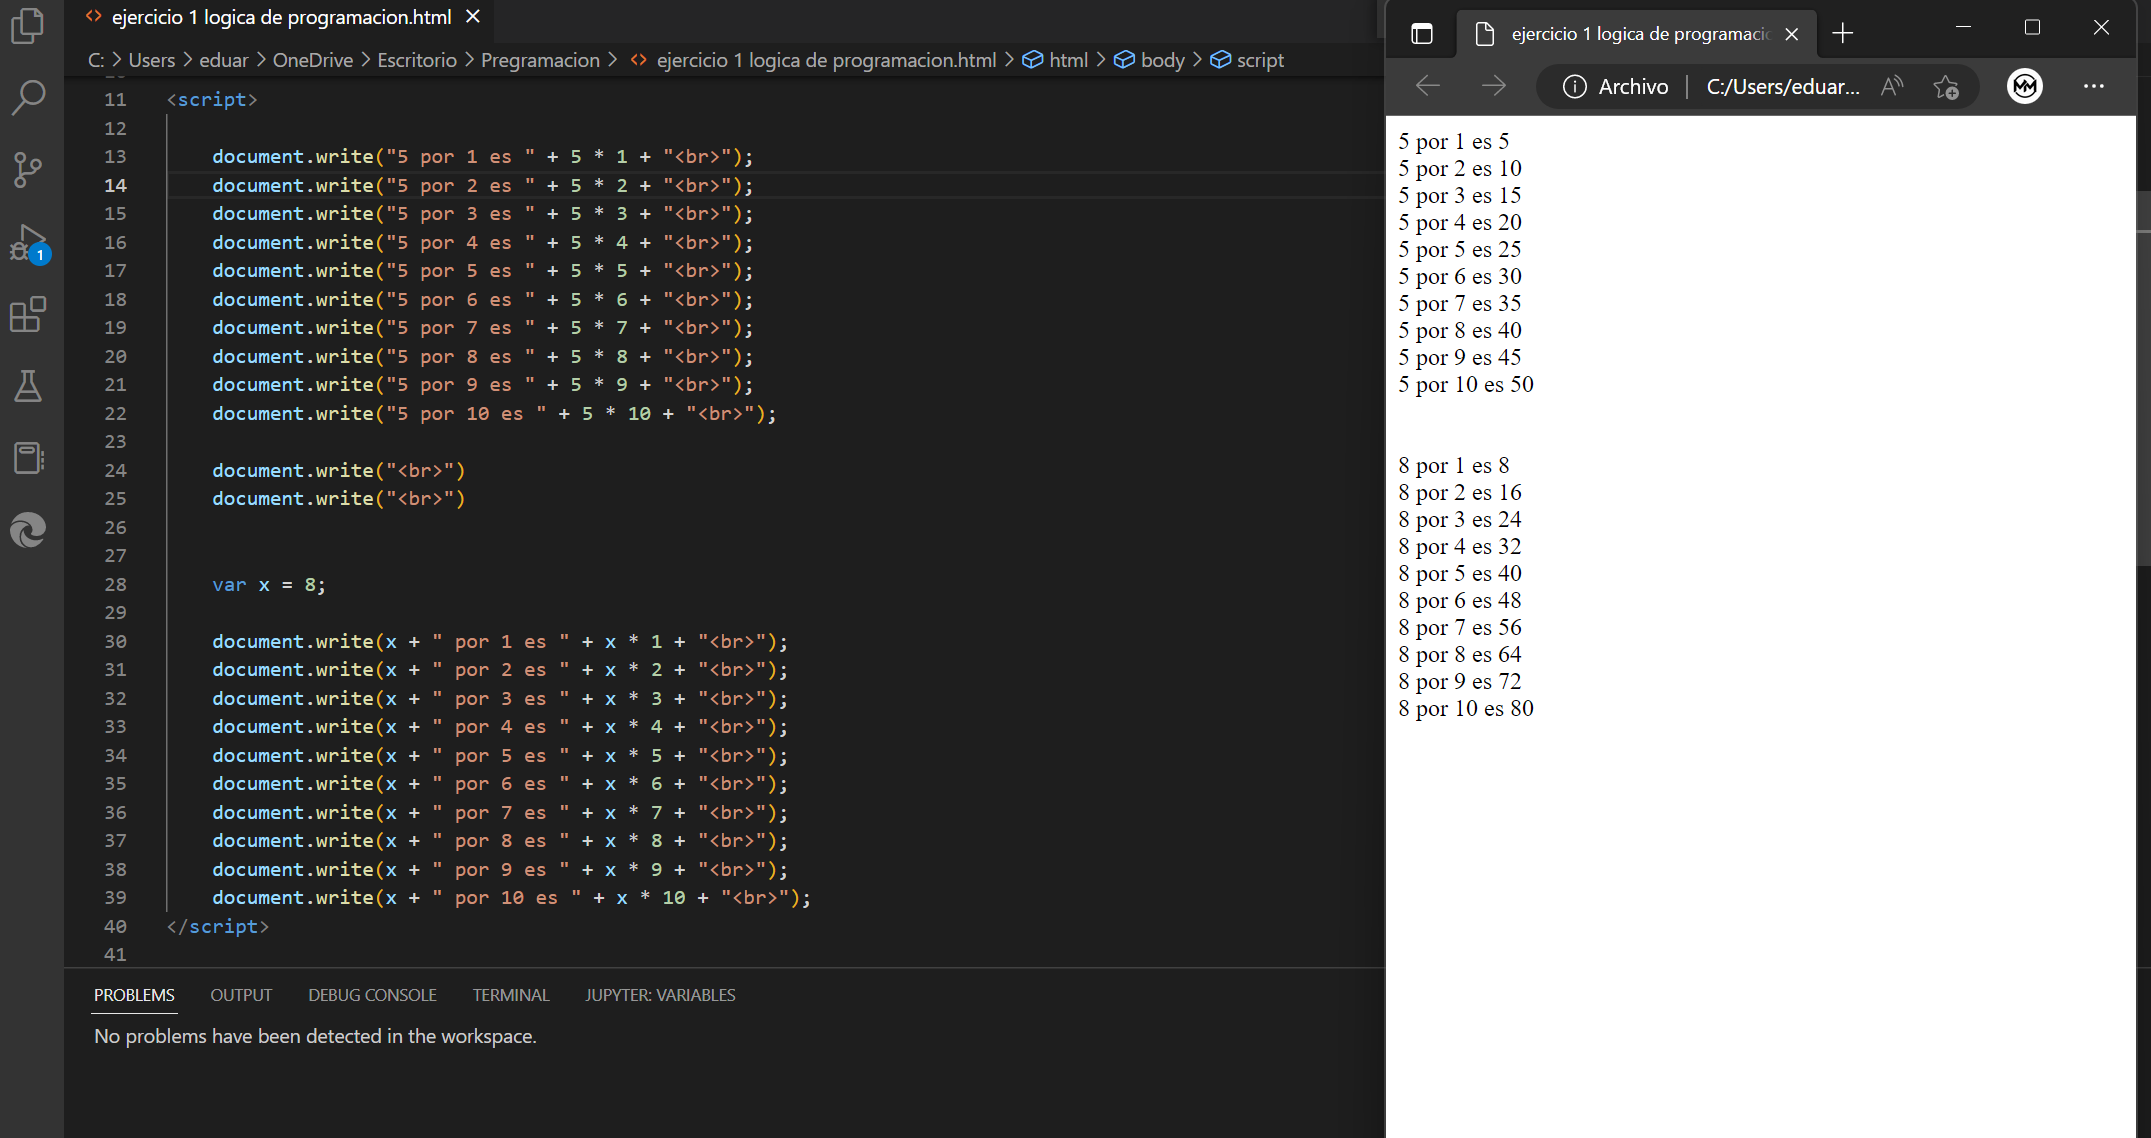
Task: Open the Source Control view
Action: (x=28, y=169)
